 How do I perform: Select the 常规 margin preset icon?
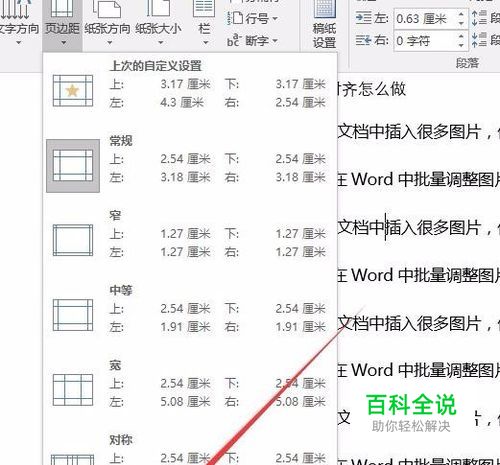click(73, 166)
